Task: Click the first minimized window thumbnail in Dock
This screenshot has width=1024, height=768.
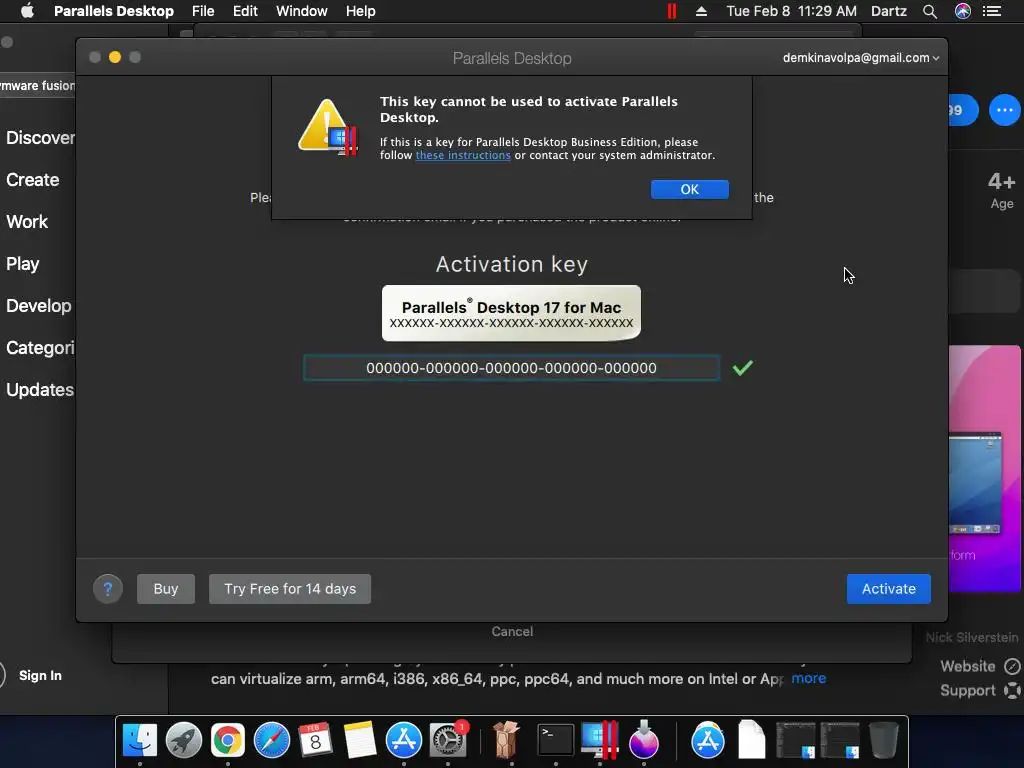Action: tap(795, 741)
